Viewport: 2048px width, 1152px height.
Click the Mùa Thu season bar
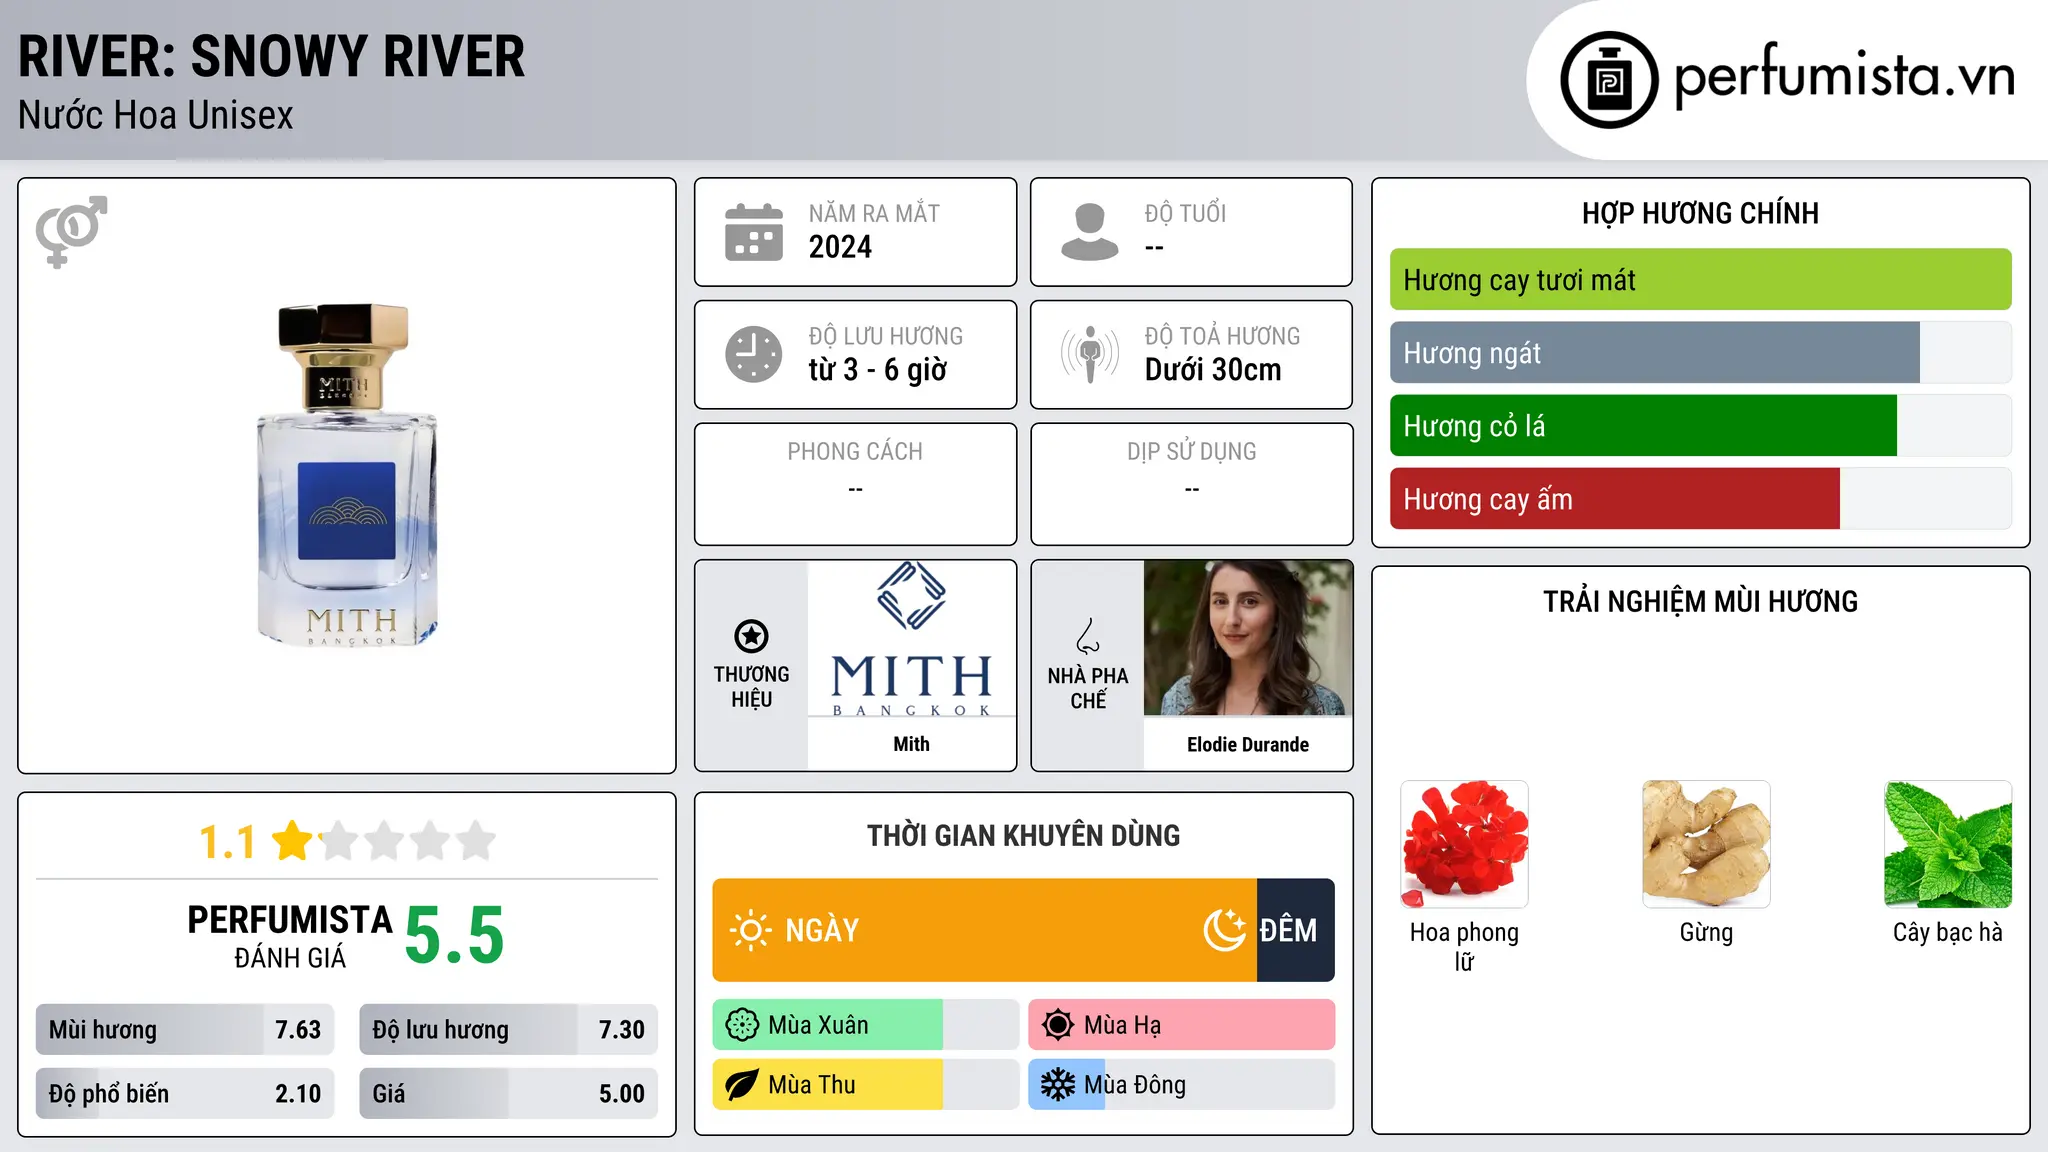(865, 1085)
